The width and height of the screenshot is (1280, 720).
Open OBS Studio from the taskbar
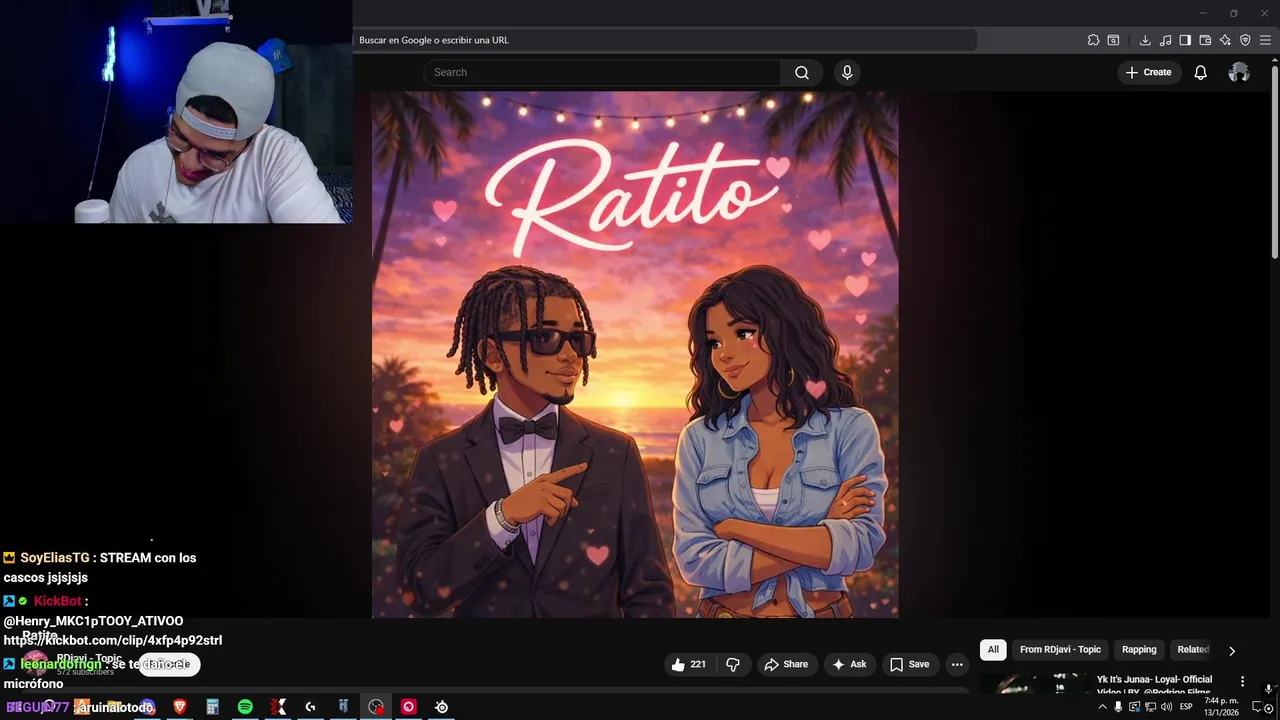coord(376,707)
